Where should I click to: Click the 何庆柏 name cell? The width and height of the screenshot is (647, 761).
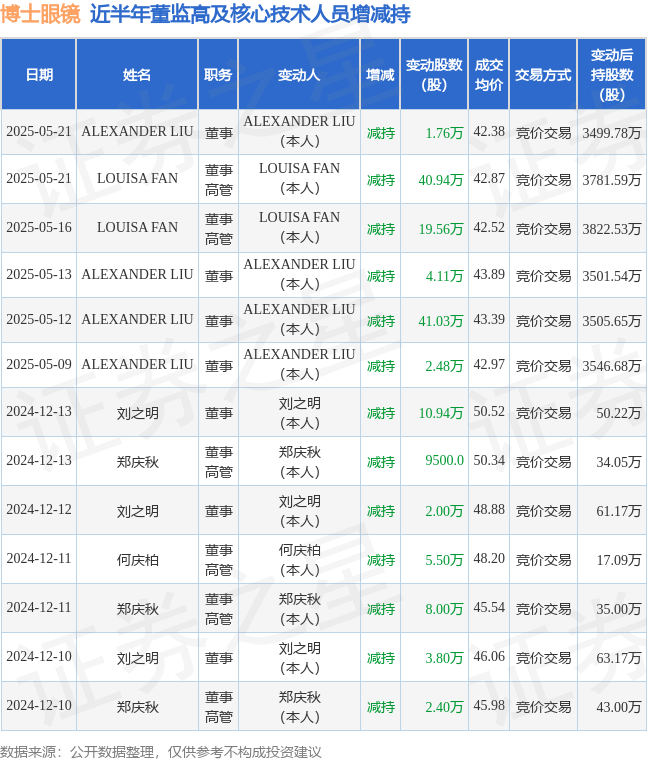(137, 560)
